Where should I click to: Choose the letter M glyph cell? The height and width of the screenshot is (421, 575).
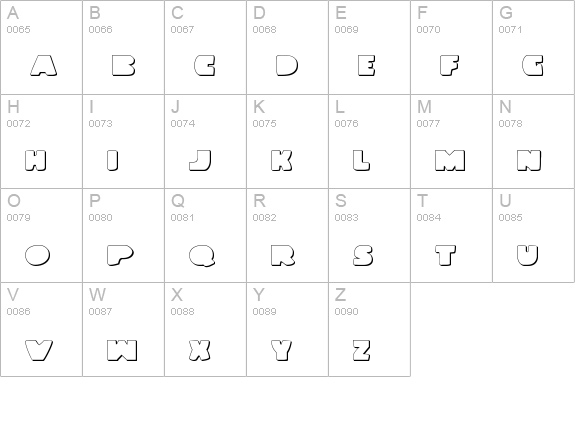(x=451, y=142)
